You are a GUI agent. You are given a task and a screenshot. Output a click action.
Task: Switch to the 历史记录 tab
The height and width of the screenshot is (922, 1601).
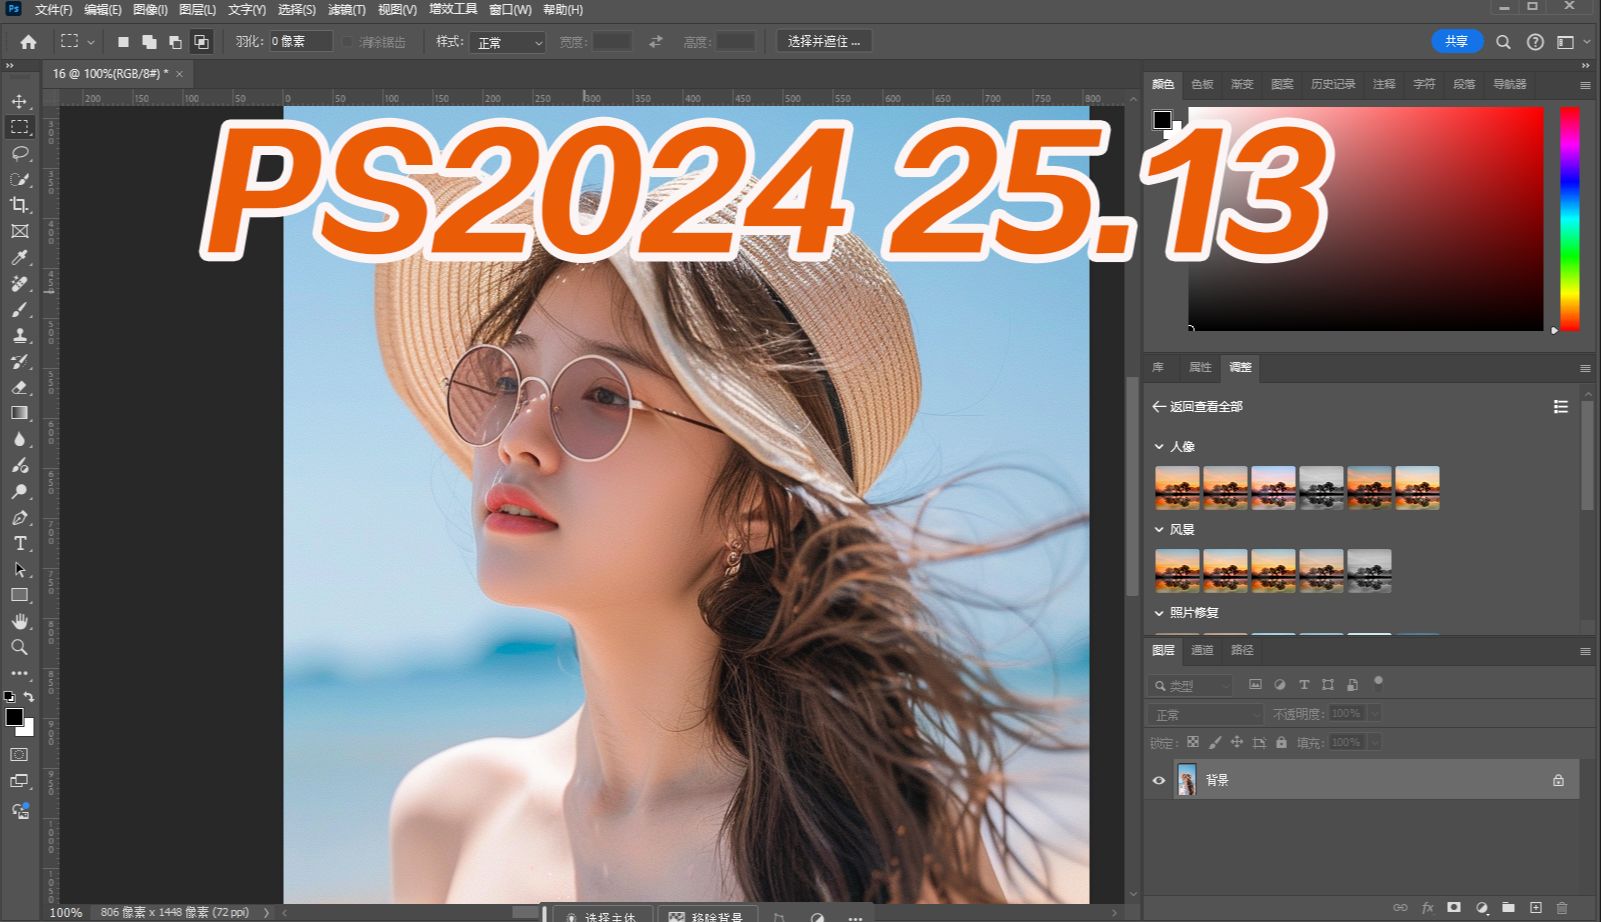pyautogui.click(x=1333, y=85)
